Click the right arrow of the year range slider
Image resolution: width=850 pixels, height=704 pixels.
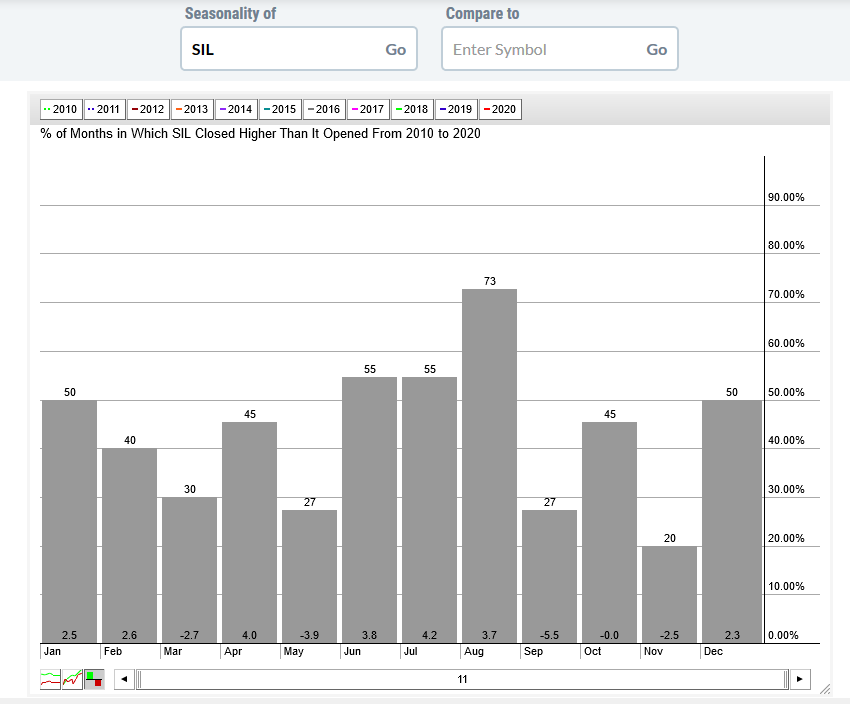tap(800, 679)
